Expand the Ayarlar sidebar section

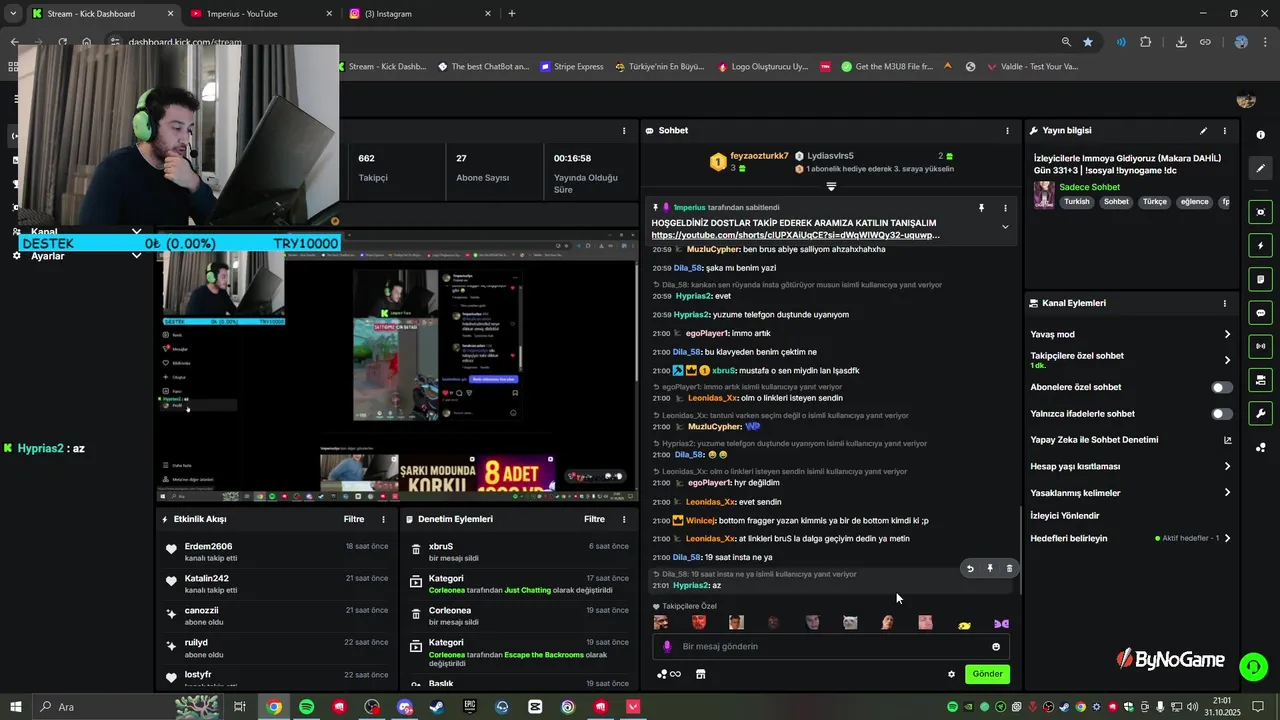[x=137, y=256]
